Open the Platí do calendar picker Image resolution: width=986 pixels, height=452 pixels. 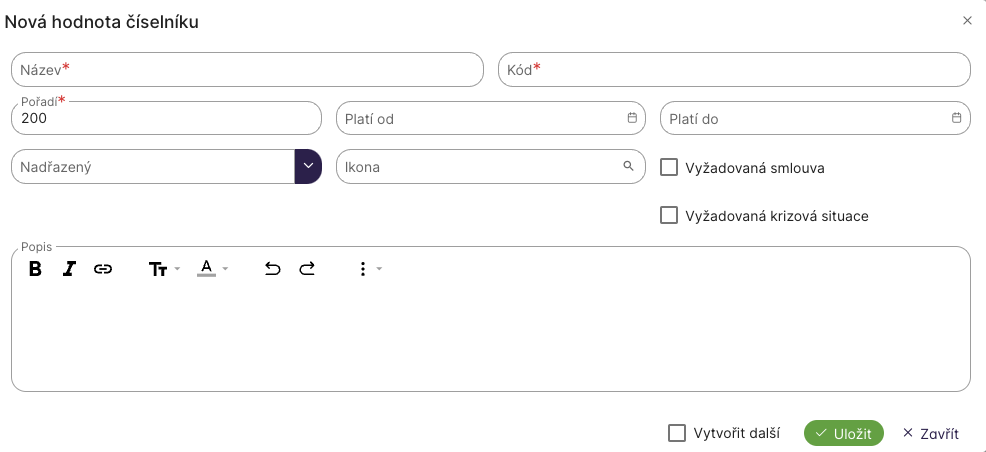956,118
